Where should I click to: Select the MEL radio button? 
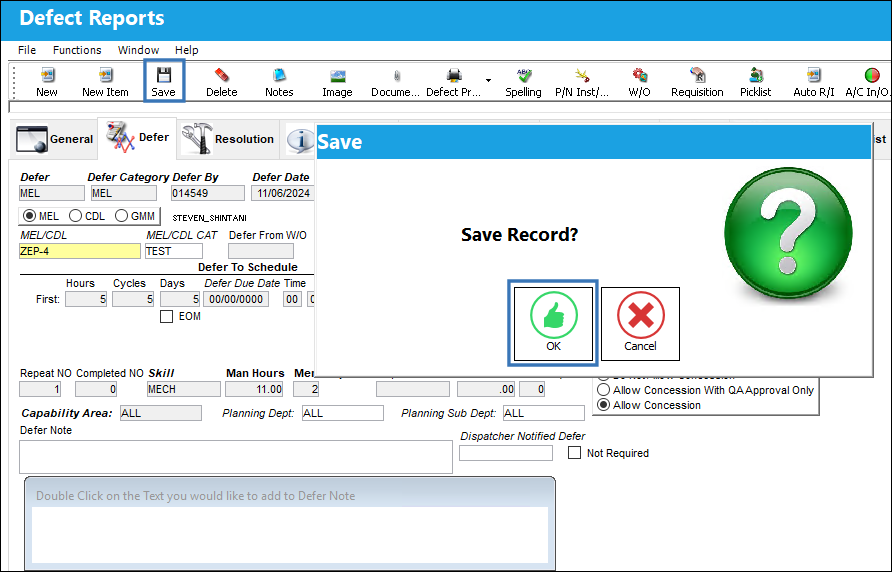point(28,216)
